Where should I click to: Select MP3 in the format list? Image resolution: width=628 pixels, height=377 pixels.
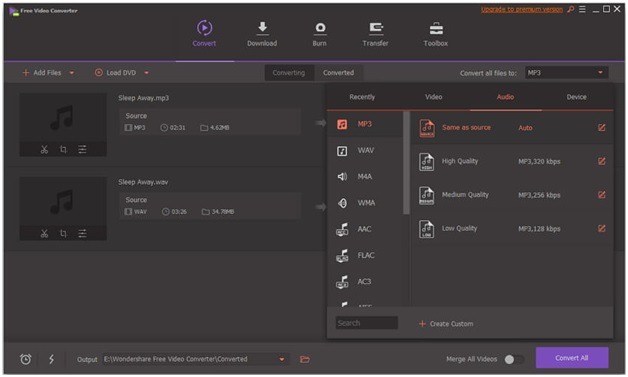coord(365,124)
